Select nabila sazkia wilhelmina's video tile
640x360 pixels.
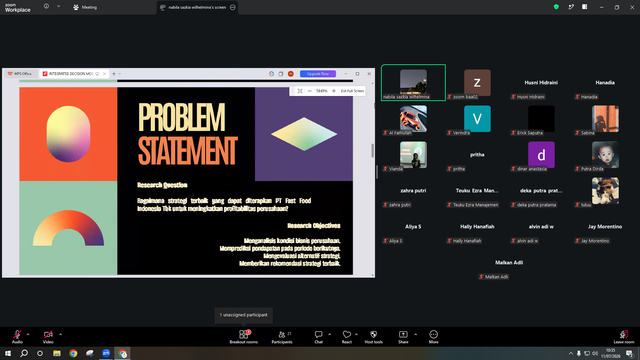[413, 82]
